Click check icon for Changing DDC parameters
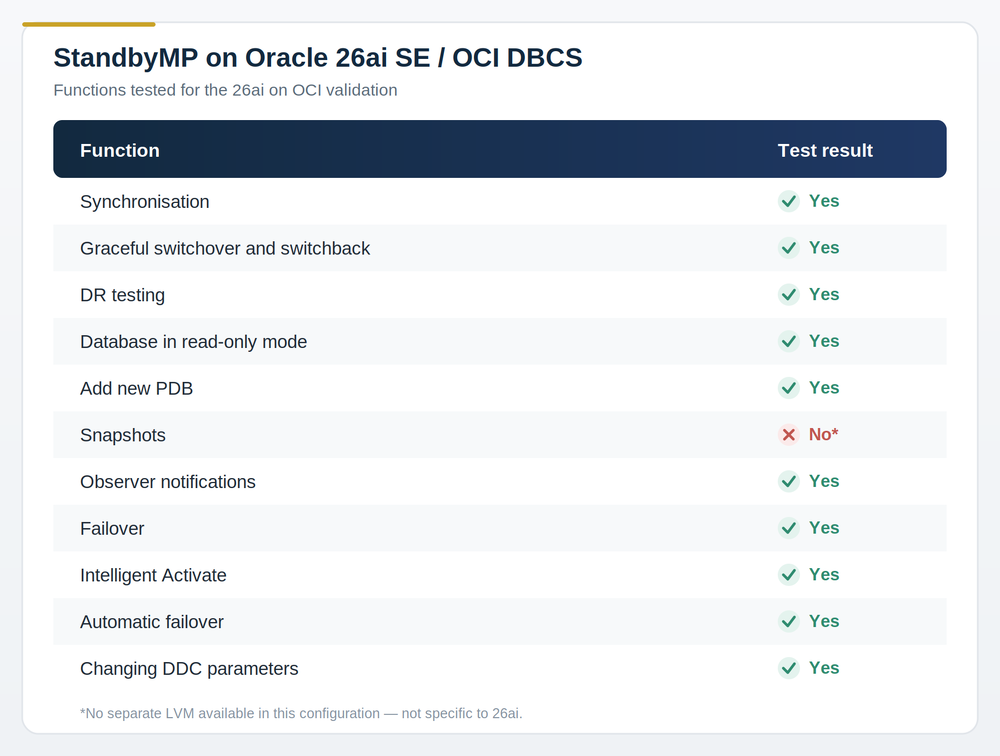This screenshot has height=756, width=1000. [789, 668]
